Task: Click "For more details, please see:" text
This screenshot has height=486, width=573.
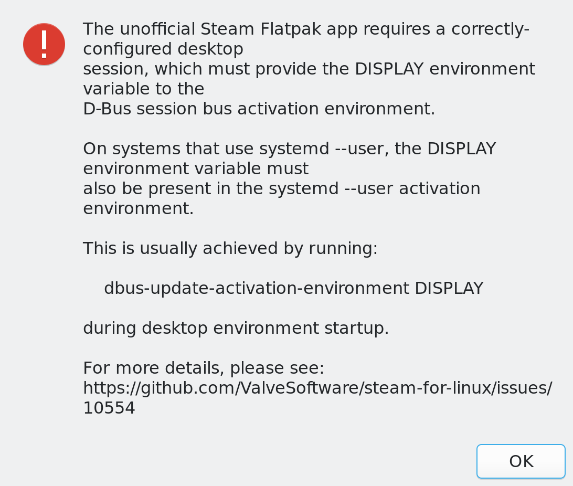Action: click(x=204, y=368)
